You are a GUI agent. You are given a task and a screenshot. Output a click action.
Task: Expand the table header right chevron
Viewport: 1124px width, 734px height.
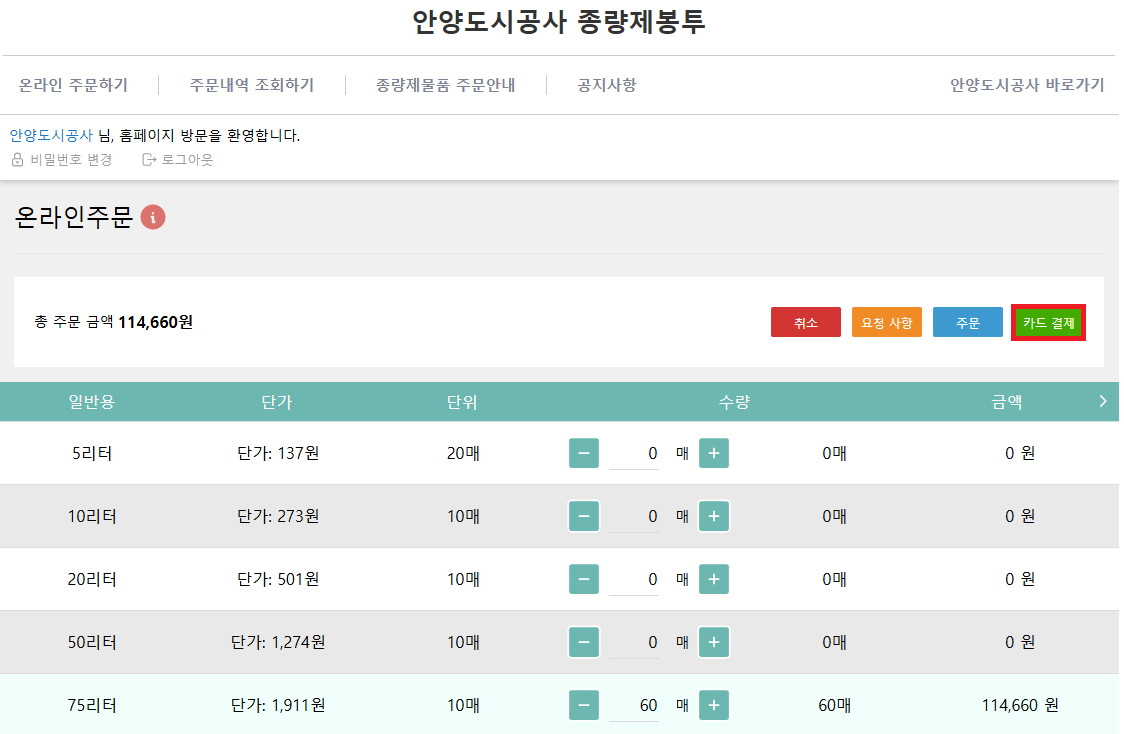[x=1103, y=401]
